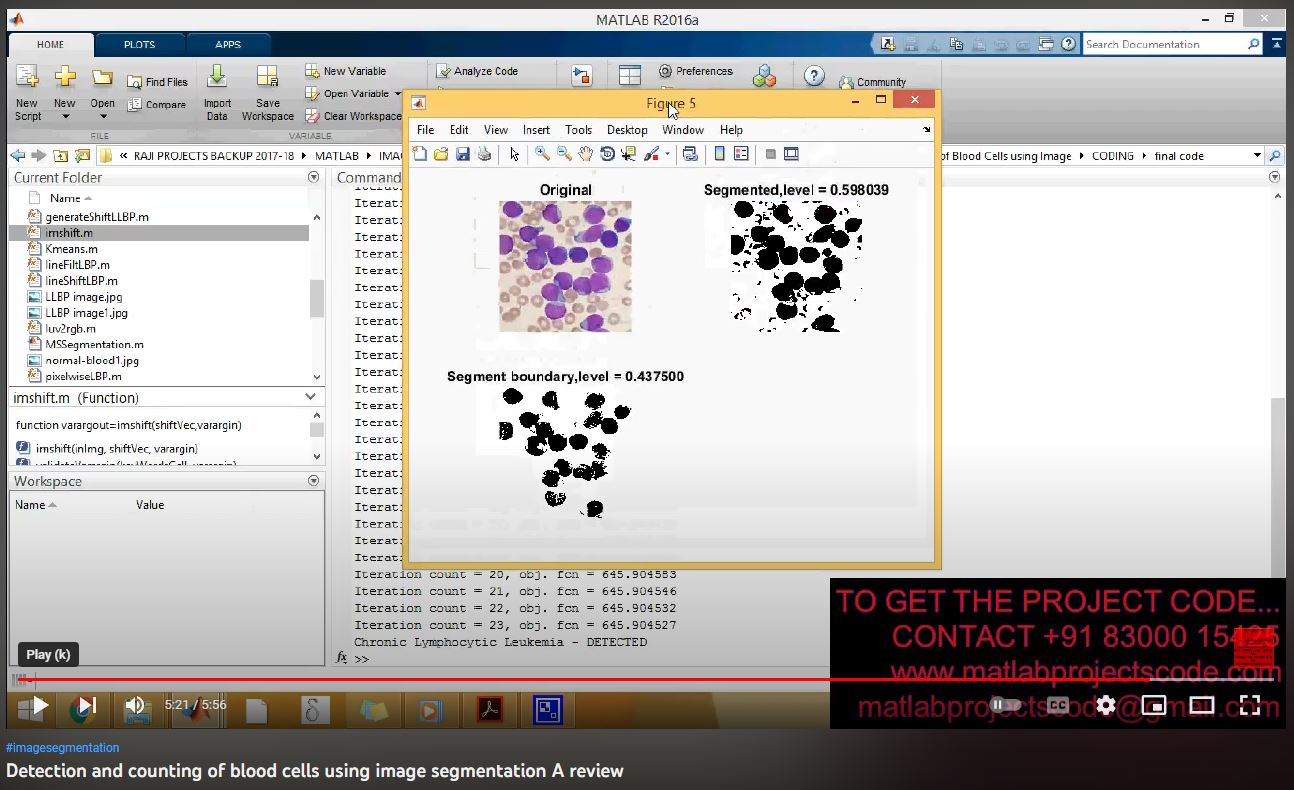Viewport: 1294px width, 790px height.
Task: Mute the video volume
Action: click(135, 706)
